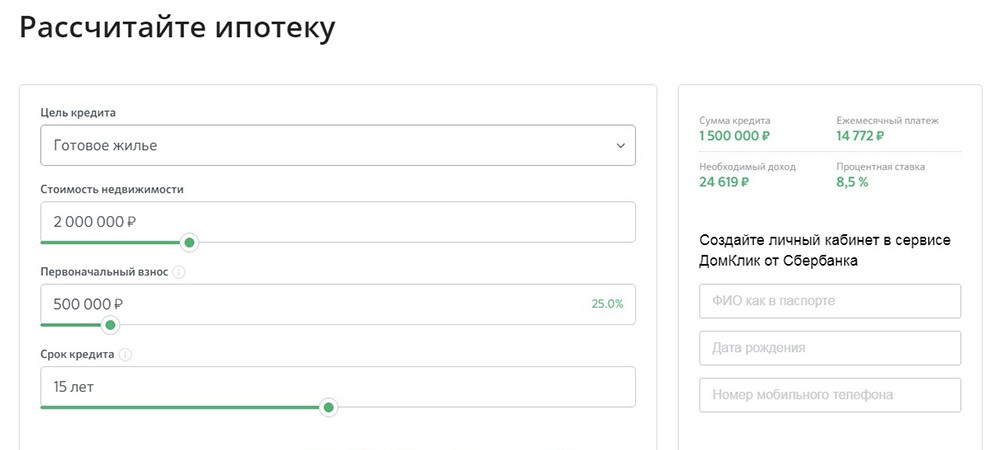Click the Стоимость недвижимости slider handle
This screenshot has width=1000, height=450.
tap(189, 242)
